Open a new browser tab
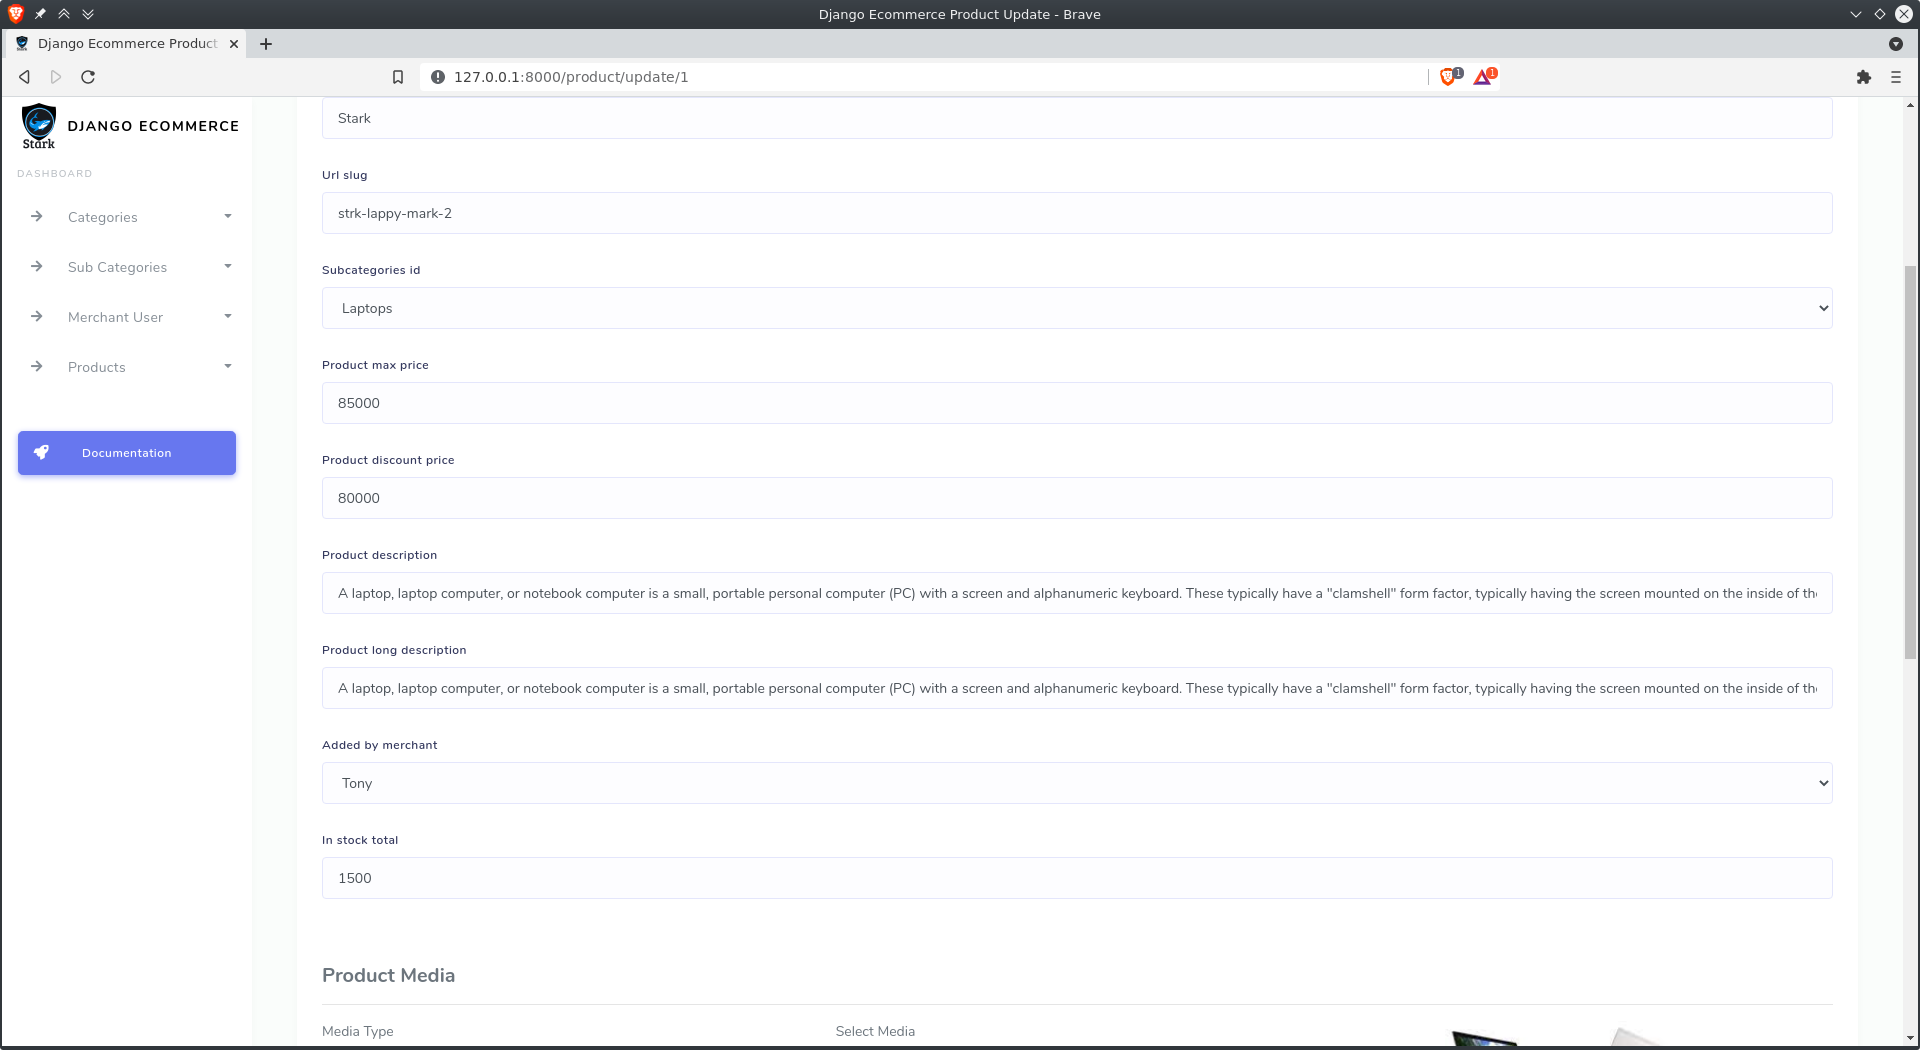 pyautogui.click(x=266, y=43)
